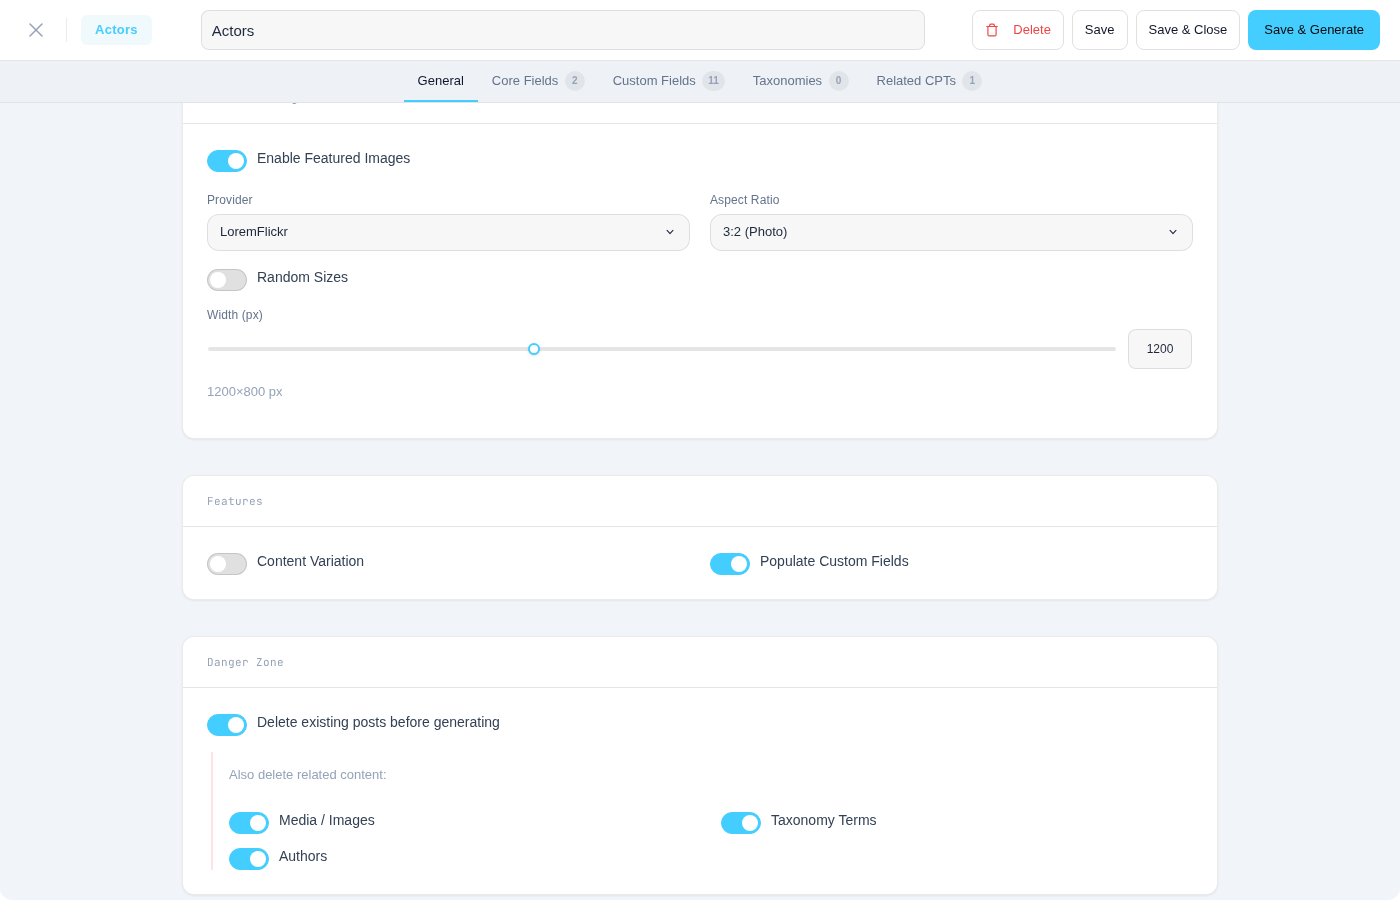1400x900 pixels.
Task: Click the Save & Close button
Action: pyautogui.click(x=1187, y=30)
